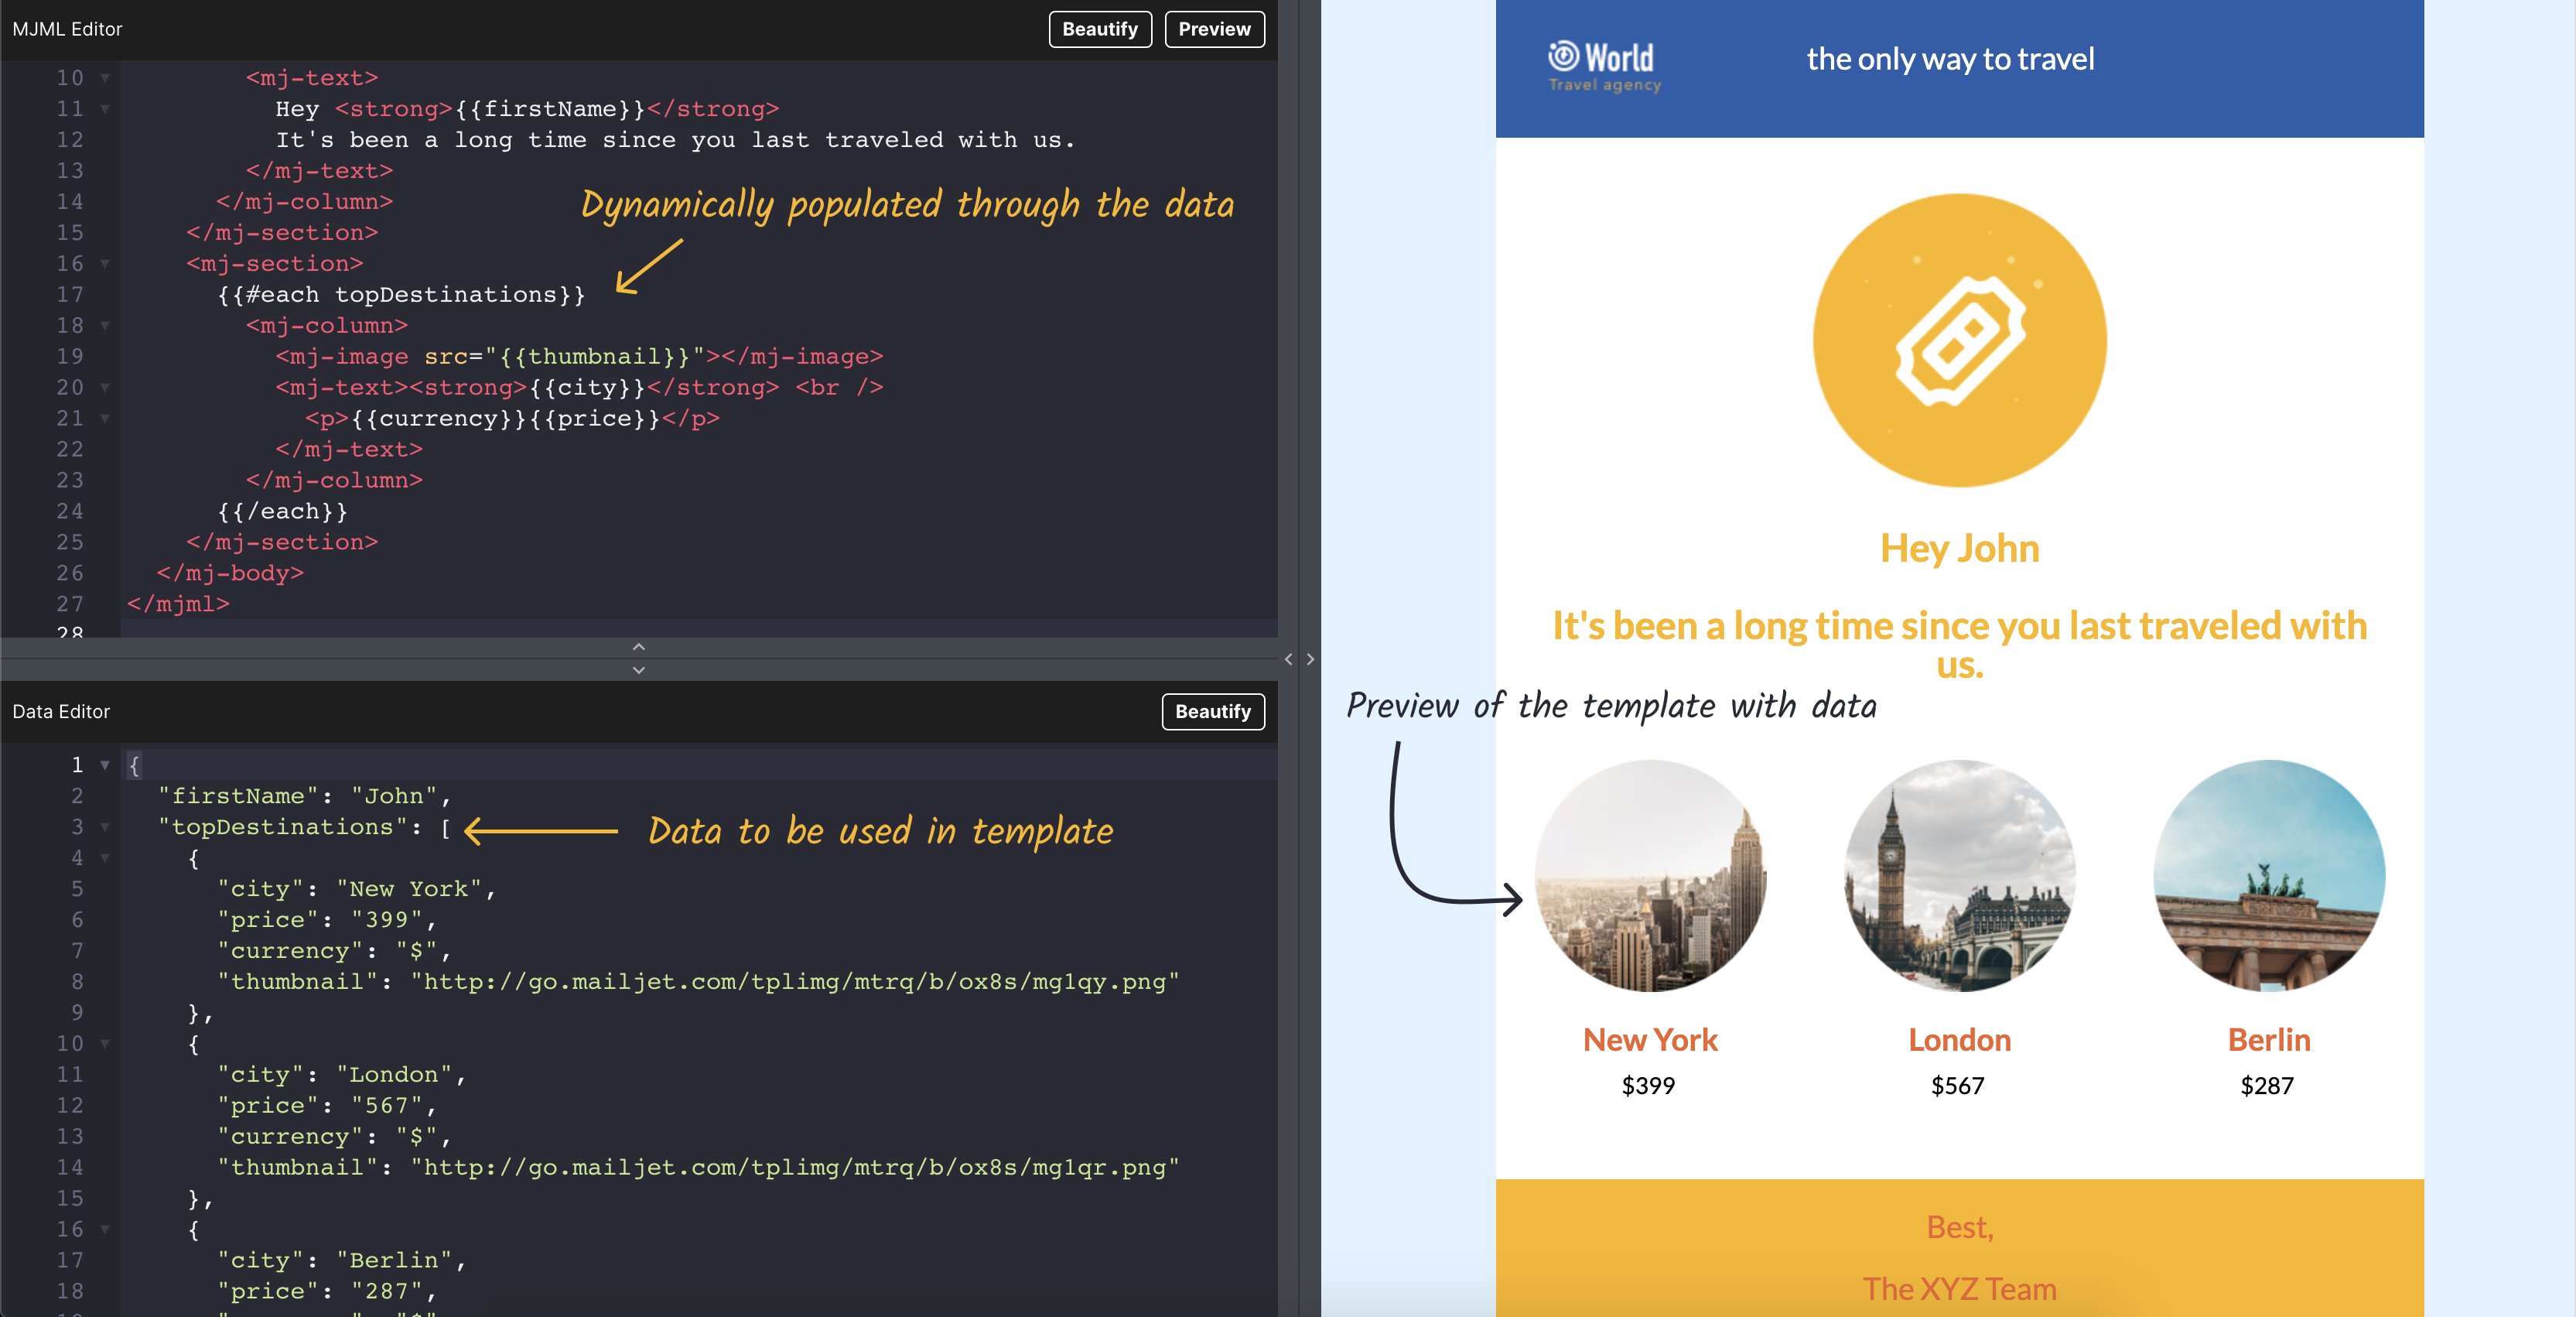
Task: Click the "firstName": "John" data line
Action: (x=304, y=796)
